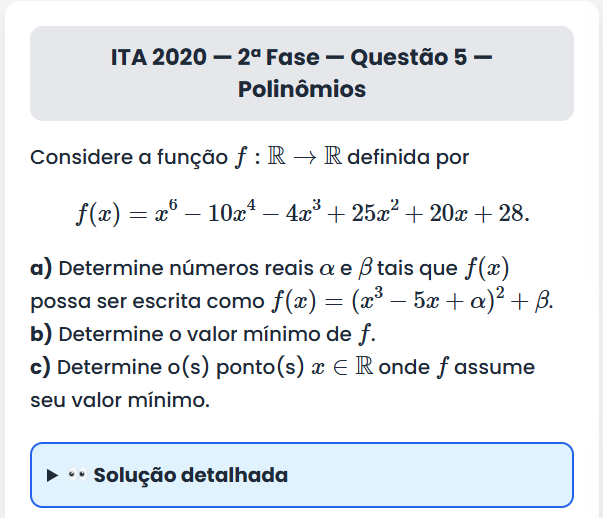Click the ITA 2020 question title
Image resolution: width=603 pixels, height=518 pixels.
[x=301, y=57]
